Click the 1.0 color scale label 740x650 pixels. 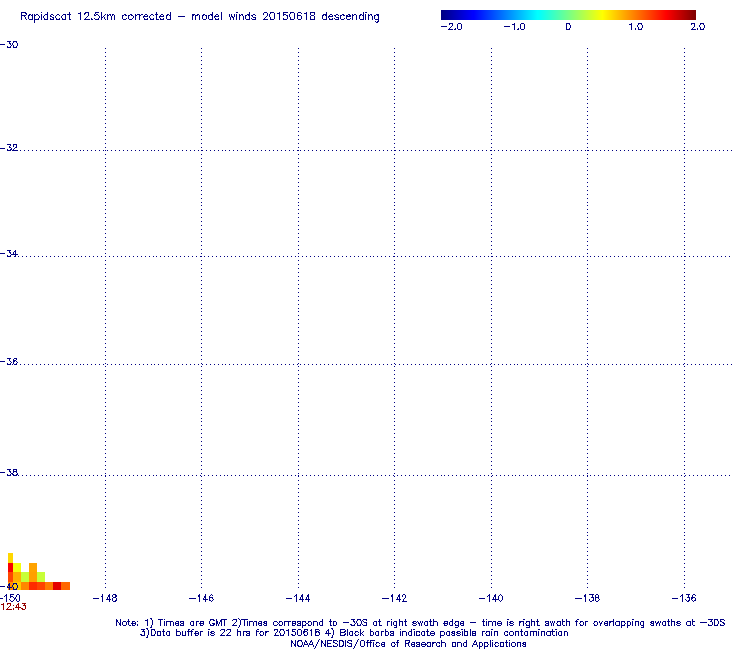tap(636, 27)
